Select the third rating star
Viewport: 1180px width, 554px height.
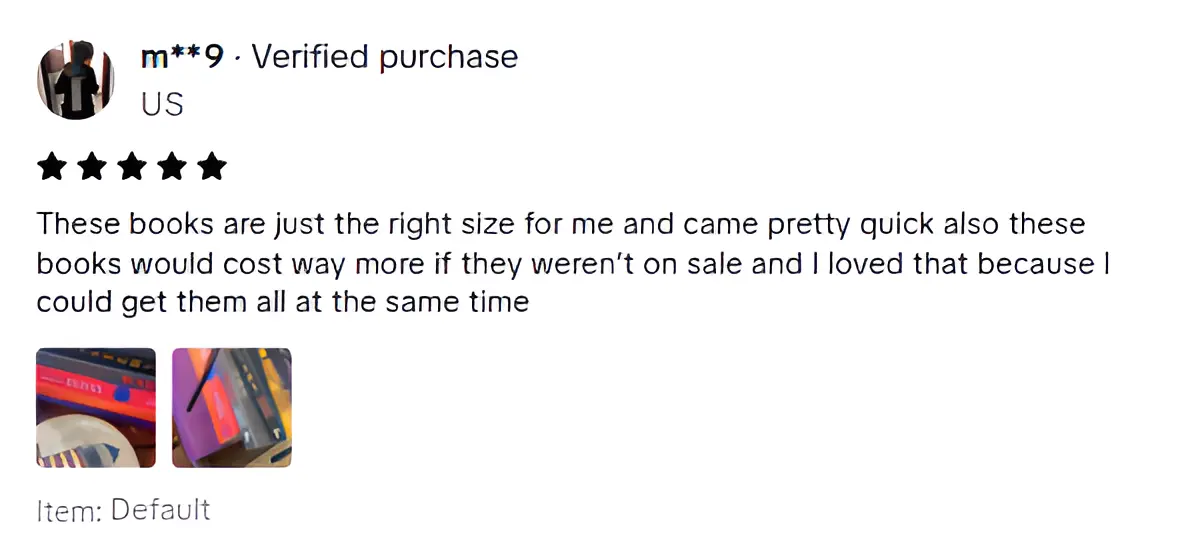[131, 167]
